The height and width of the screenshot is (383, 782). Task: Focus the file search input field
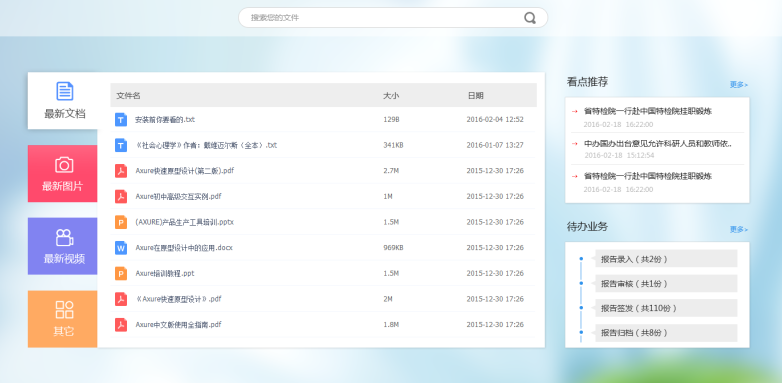point(393,17)
